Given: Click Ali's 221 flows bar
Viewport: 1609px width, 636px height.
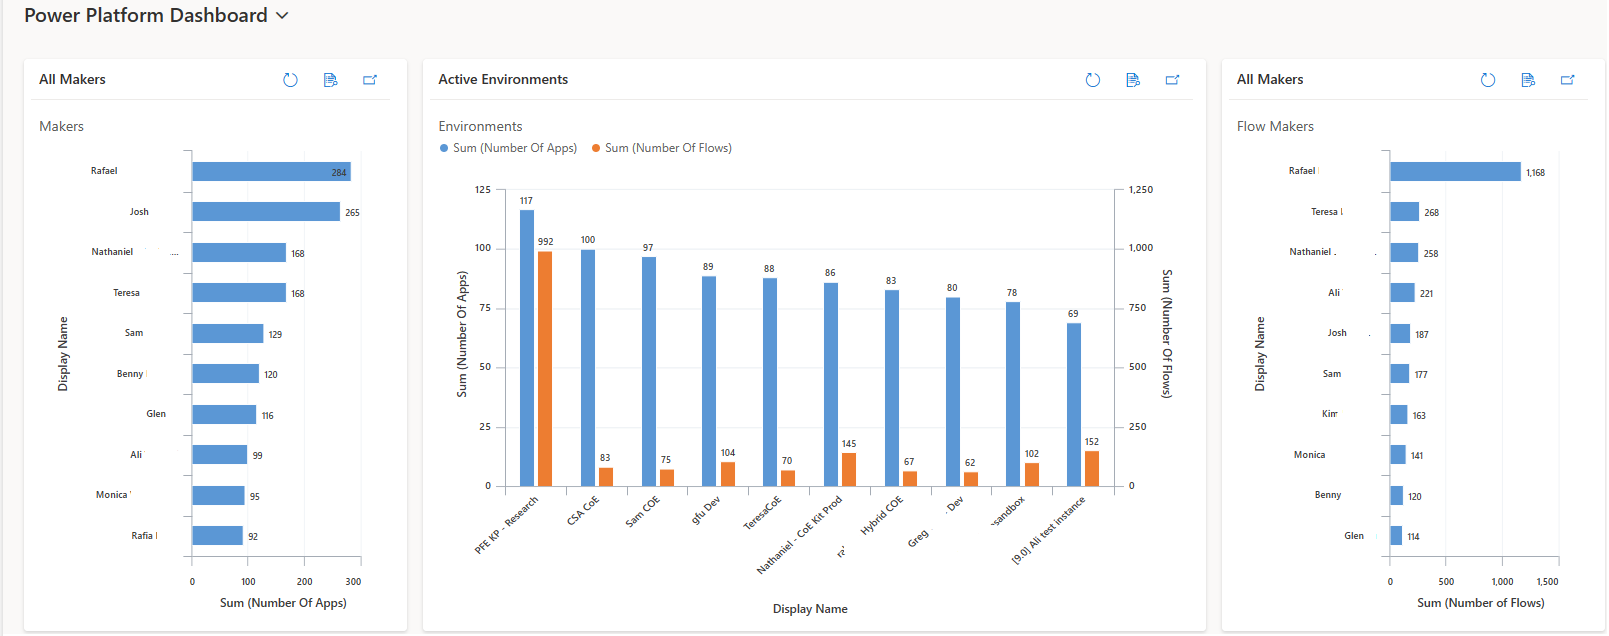Looking at the screenshot, I should pyautogui.click(x=1402, y=293).
